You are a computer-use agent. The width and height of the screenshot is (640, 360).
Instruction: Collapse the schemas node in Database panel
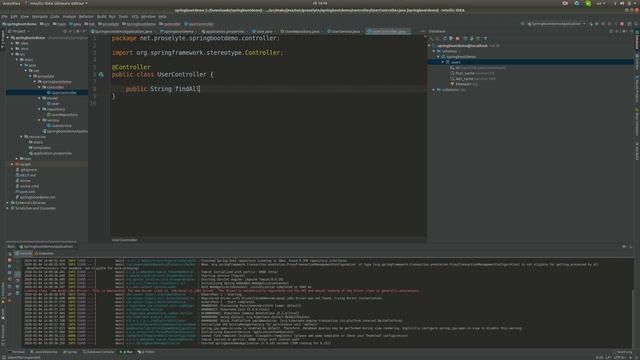coord(434,51)
